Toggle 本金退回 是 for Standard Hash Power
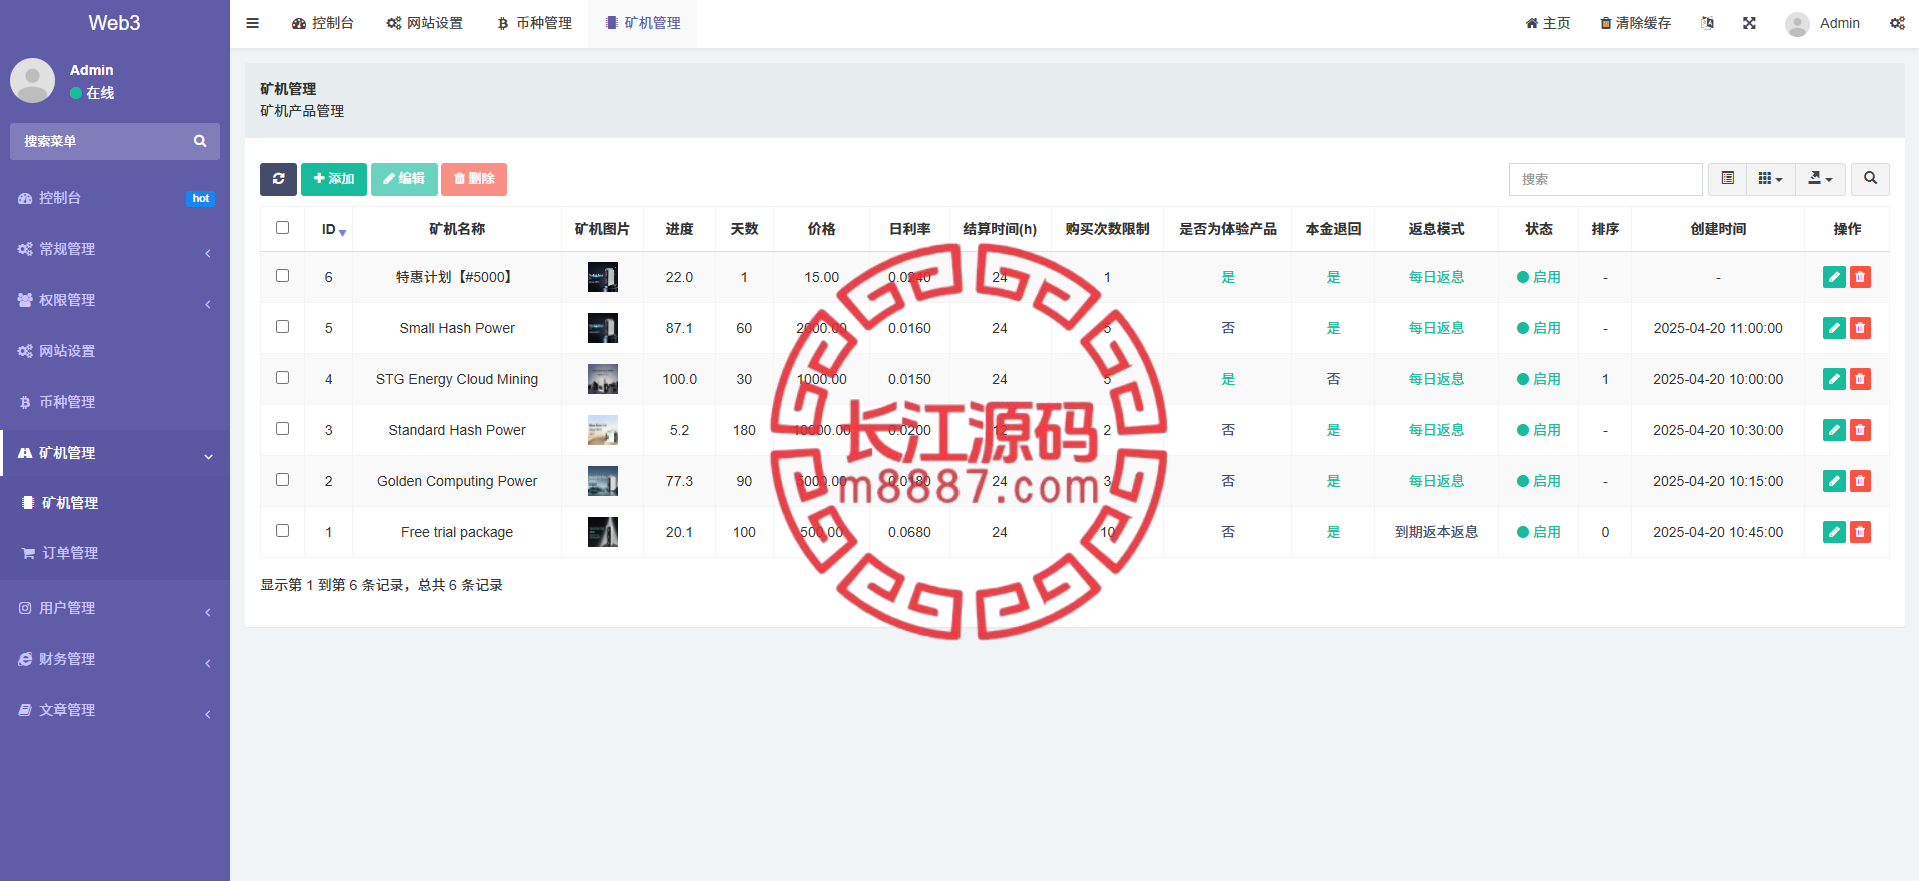The width and height of the screenshot is (1919, 881). (1333, 430)
